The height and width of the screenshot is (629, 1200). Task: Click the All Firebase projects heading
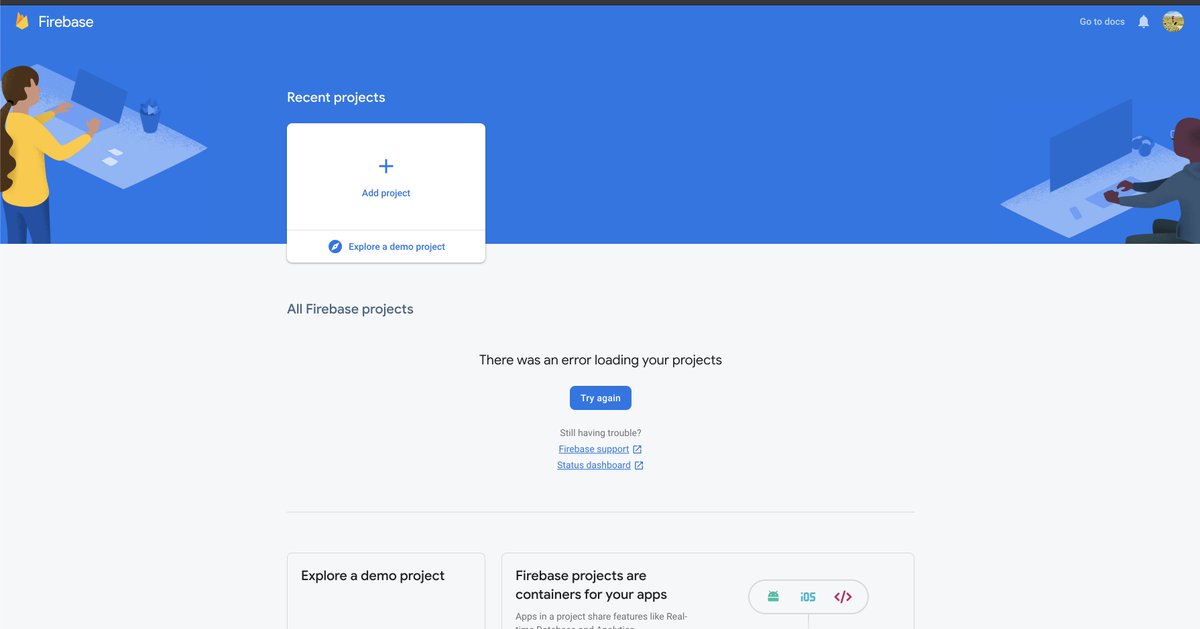(350, 309)
